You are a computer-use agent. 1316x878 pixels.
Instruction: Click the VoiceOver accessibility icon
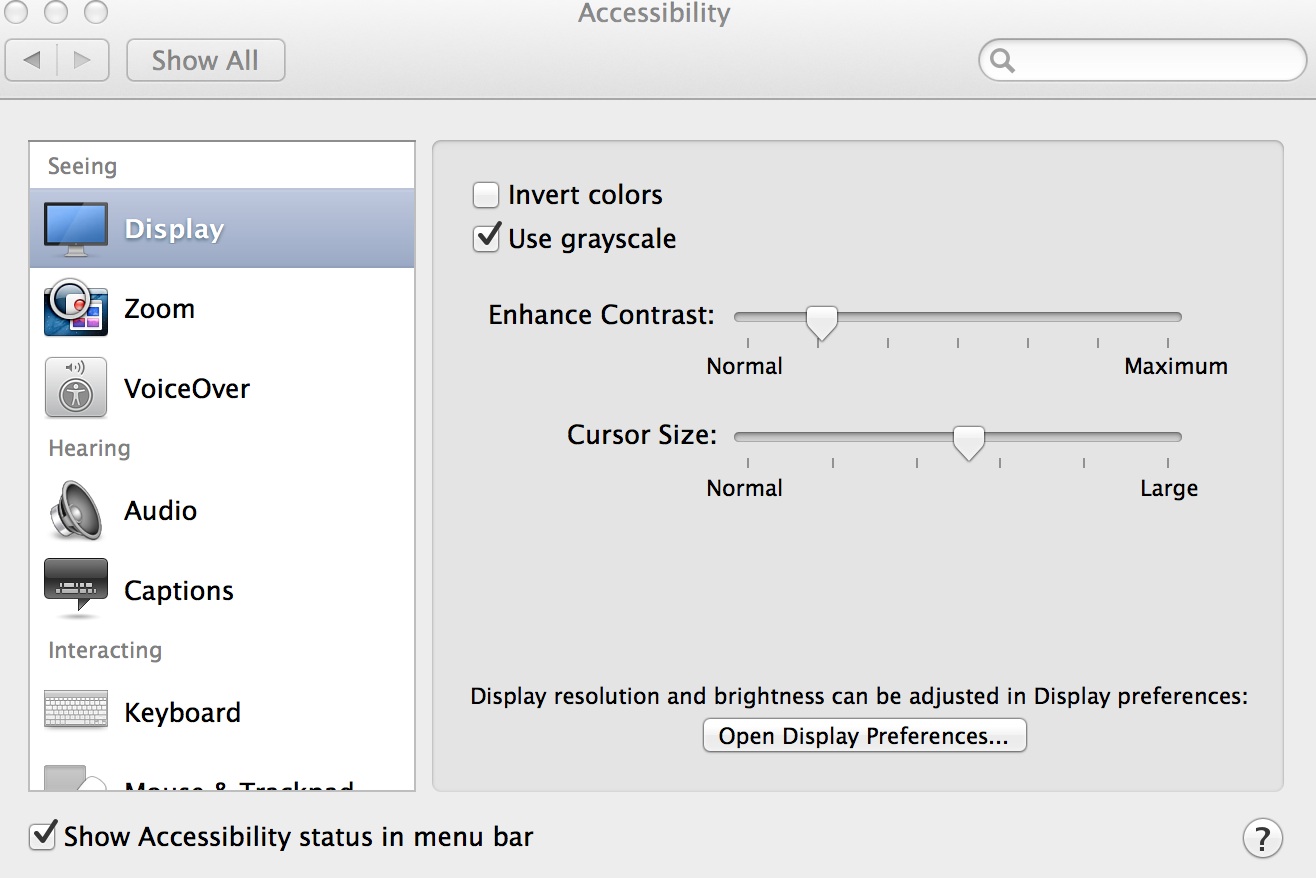(x=76, y=389)
